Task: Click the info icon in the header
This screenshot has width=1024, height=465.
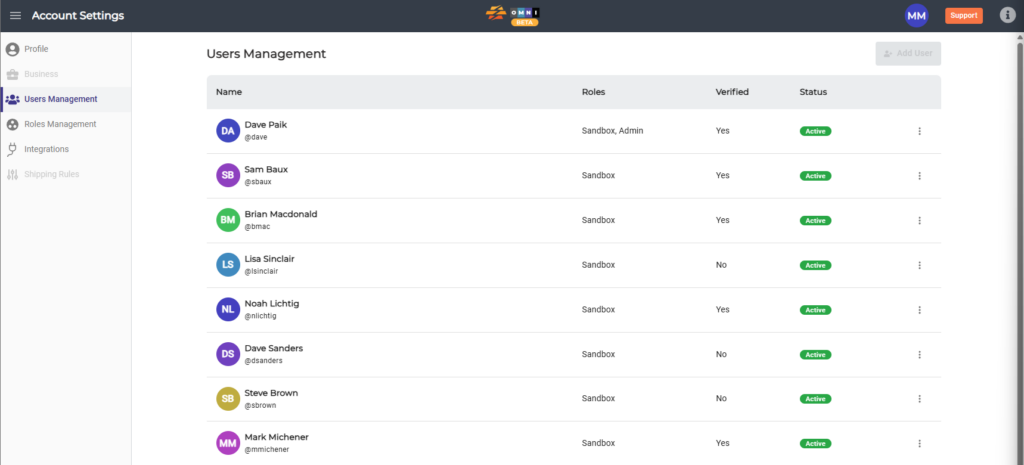Action: (1008, 16)
